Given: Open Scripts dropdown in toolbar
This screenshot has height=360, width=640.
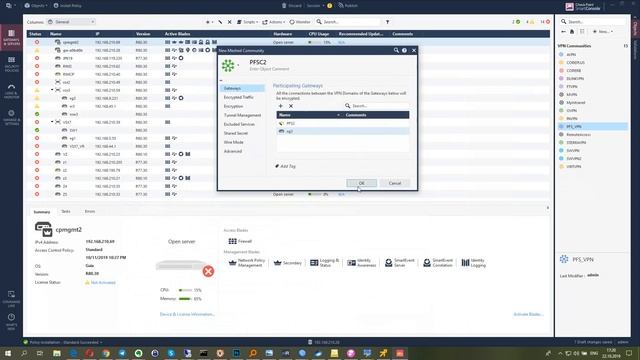Looking at the screenshot, I should [247, 22].
